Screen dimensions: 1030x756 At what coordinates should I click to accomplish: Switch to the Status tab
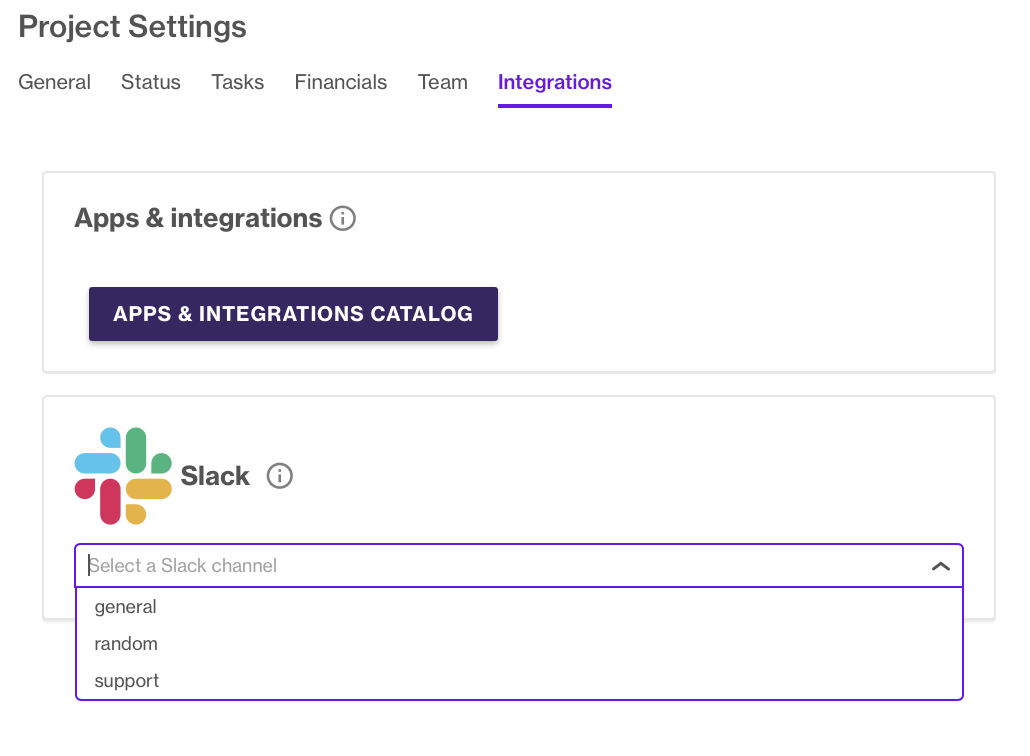click(150, 82)
